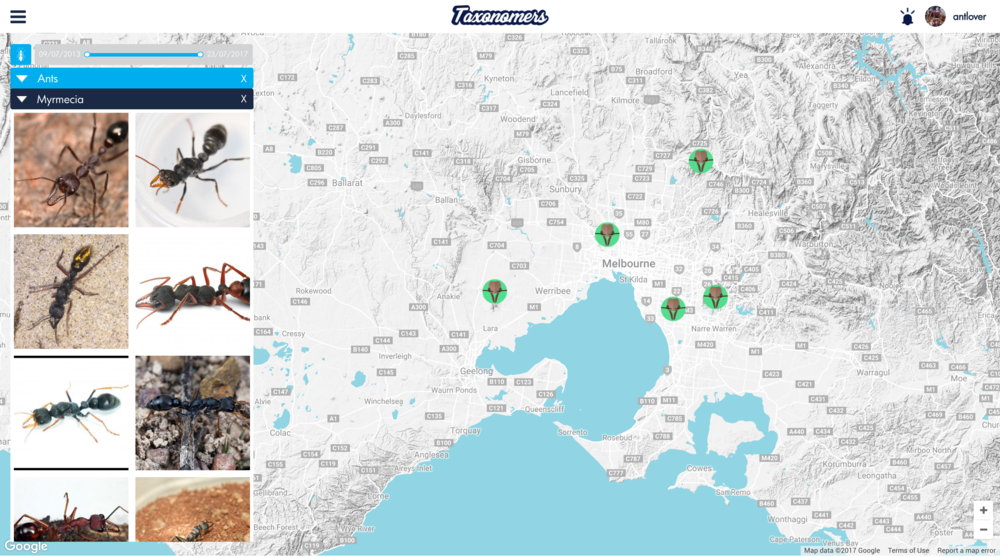The width and height of the screenshot is (1000, 557).
Task: Click the Taxonomers logo
Action: click(x=500, y=16)
